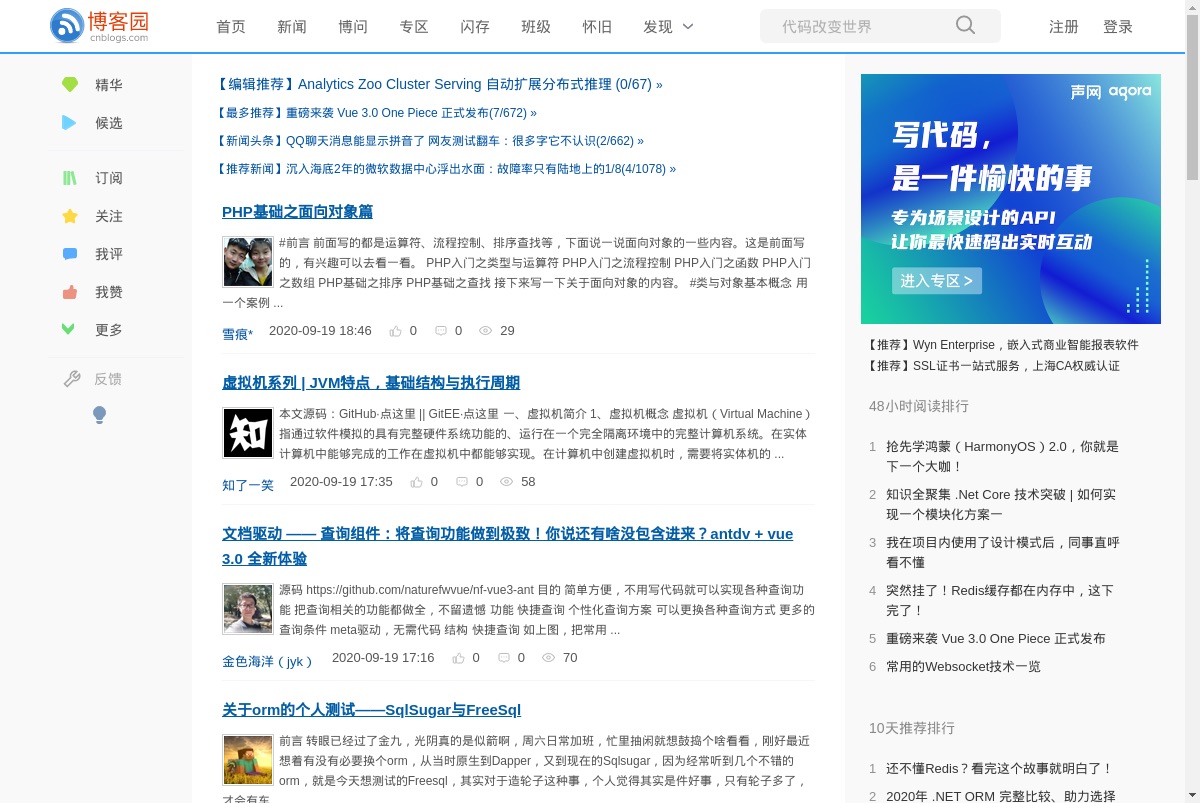The width and height of the screenshot is (1200, 803).
Task: Open the 反馈 wrench icon
Action: (72, 379)
